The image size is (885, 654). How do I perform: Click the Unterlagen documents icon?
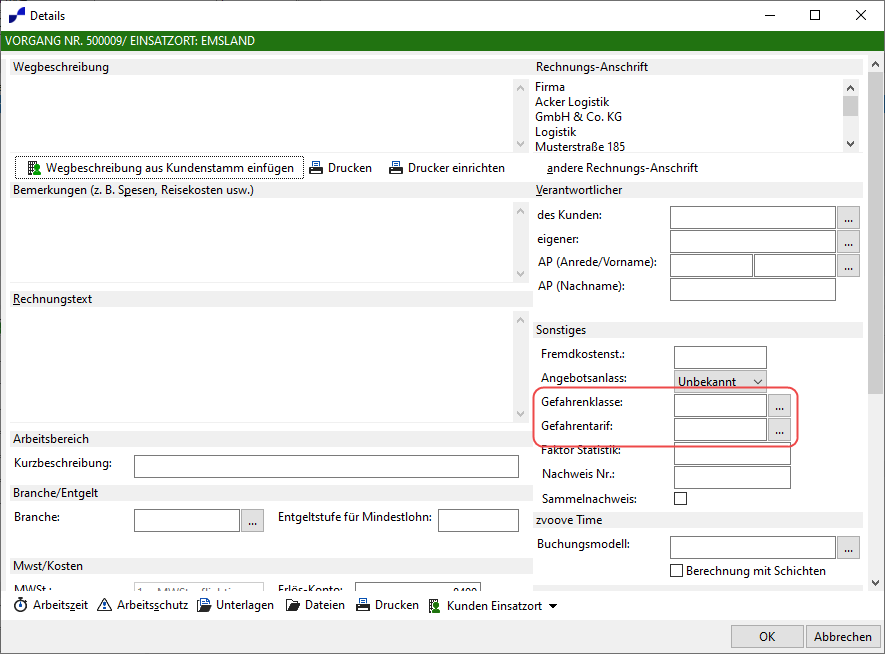click(204, 605)
